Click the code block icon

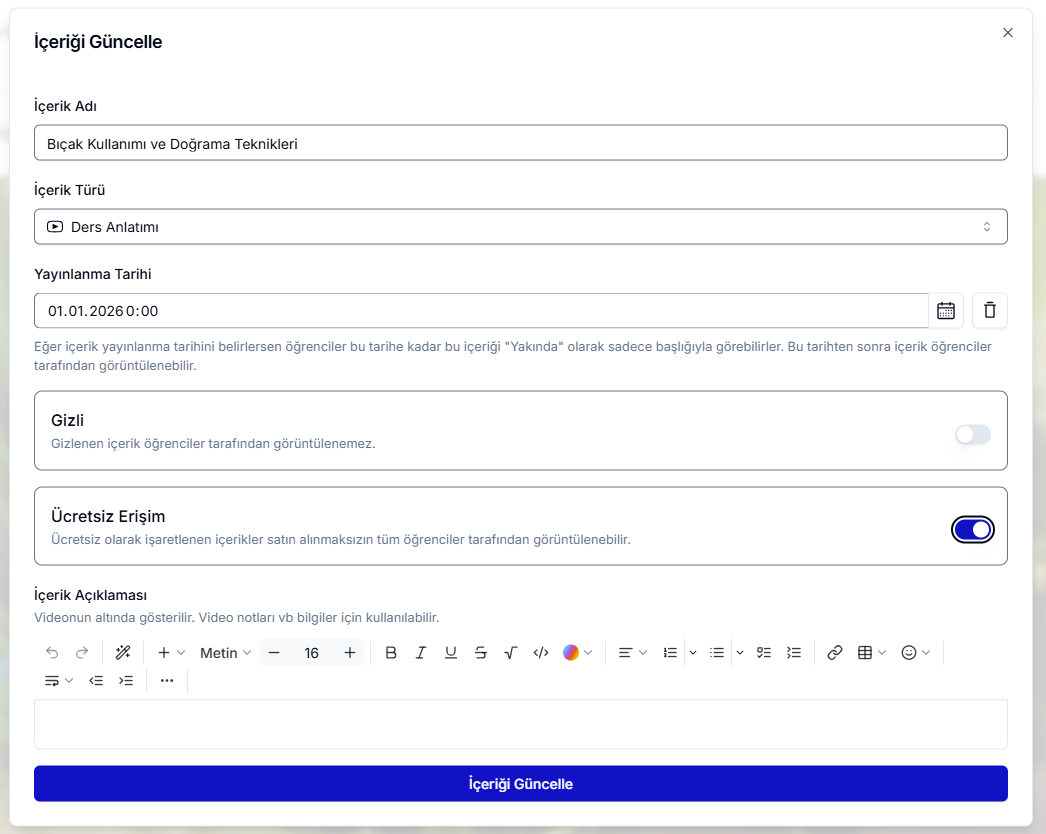pyautogui.click(x=541, y=653)
